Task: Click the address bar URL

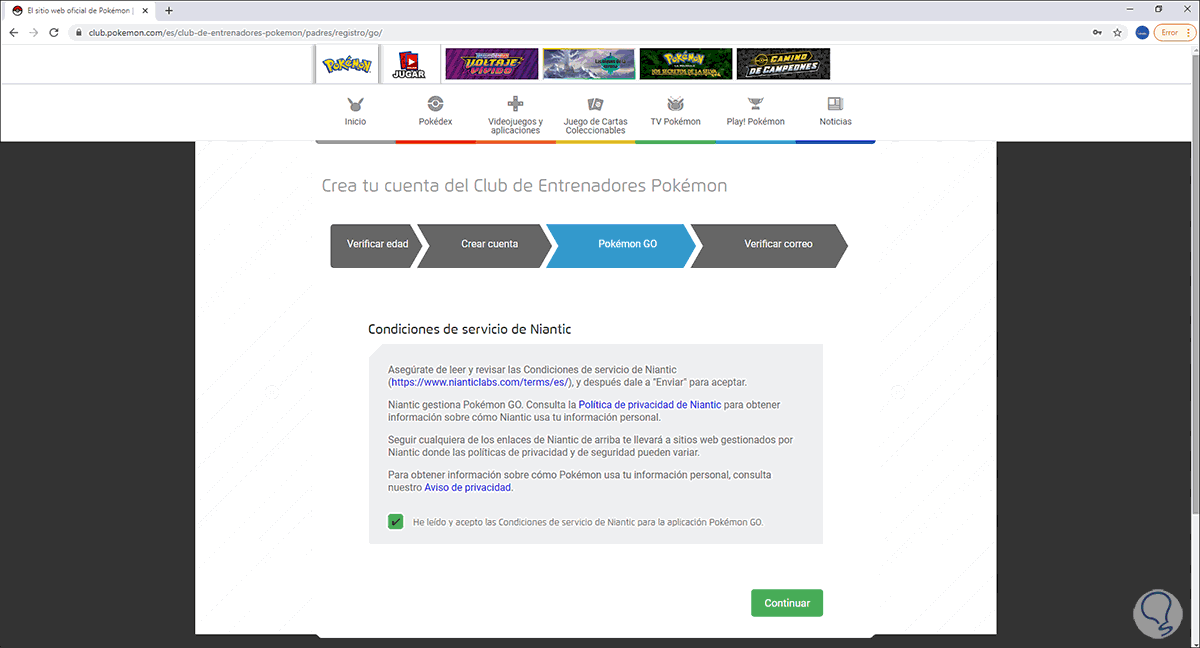Action: click(x=235, y=32)
